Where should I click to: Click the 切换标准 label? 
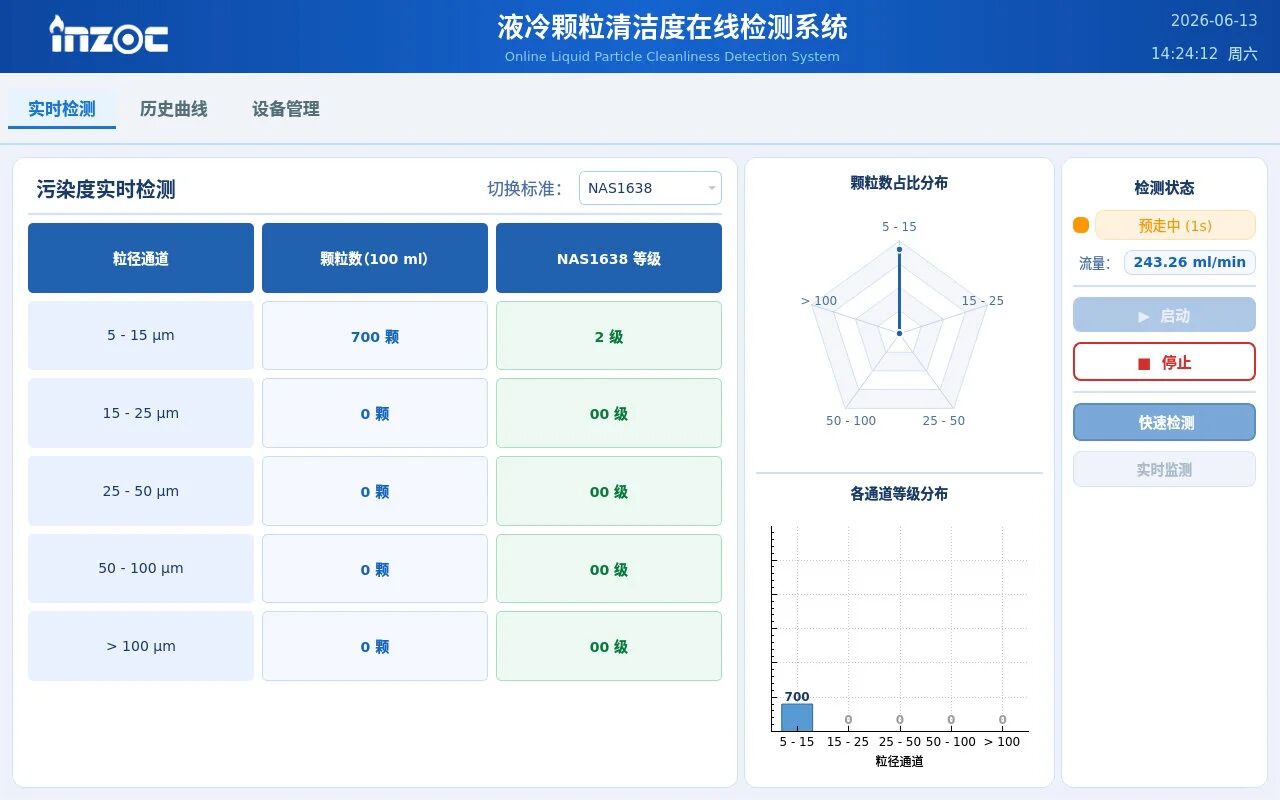pos(525,188)
